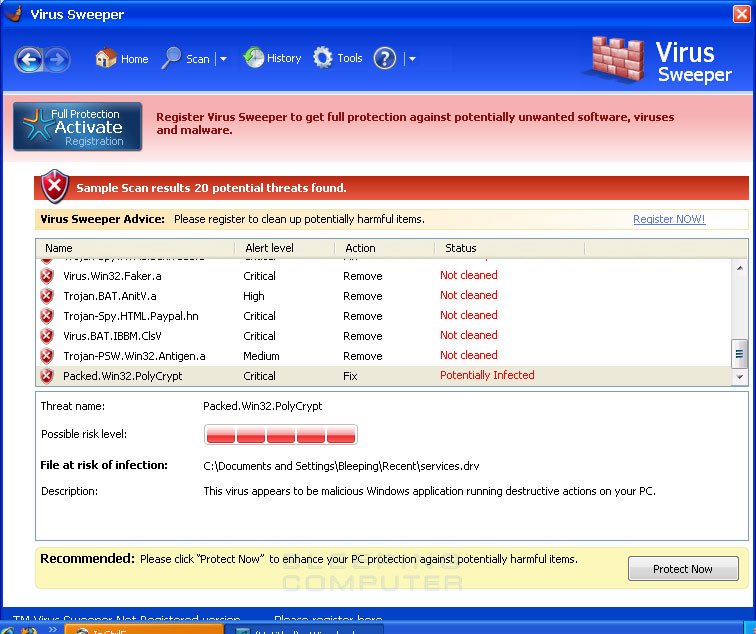Click the threat icon next to Packed.Win32.PolyCrypt

coord(47,376)
